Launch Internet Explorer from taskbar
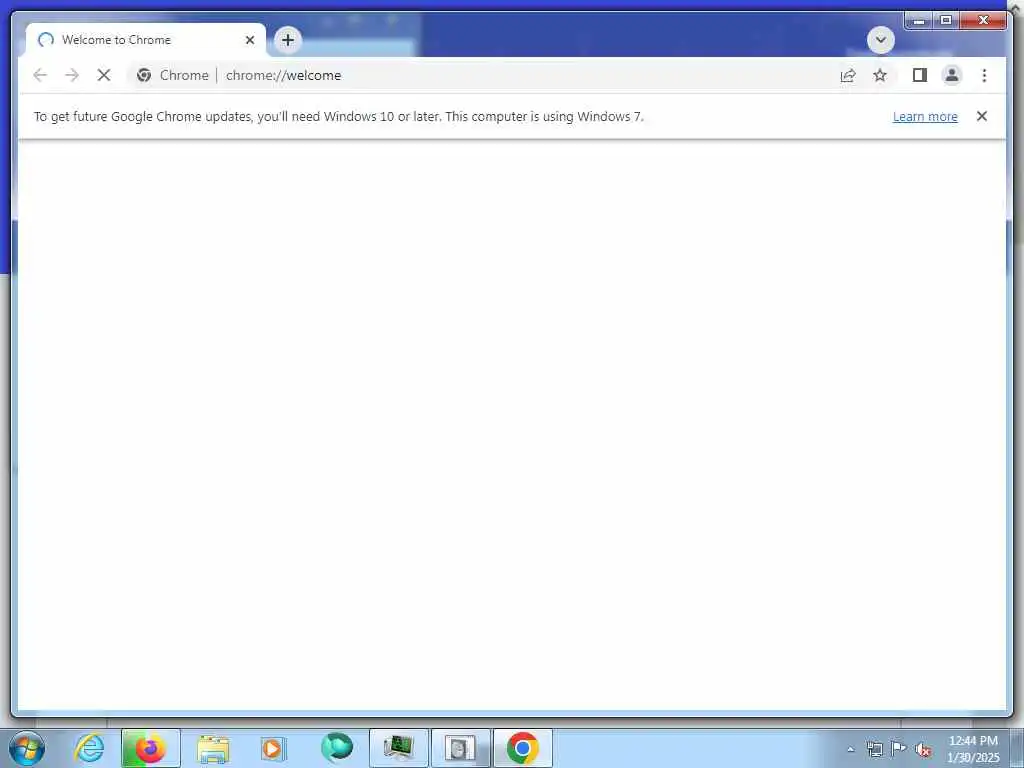Viewport: 1024px width, 768px height. [89, 748]
